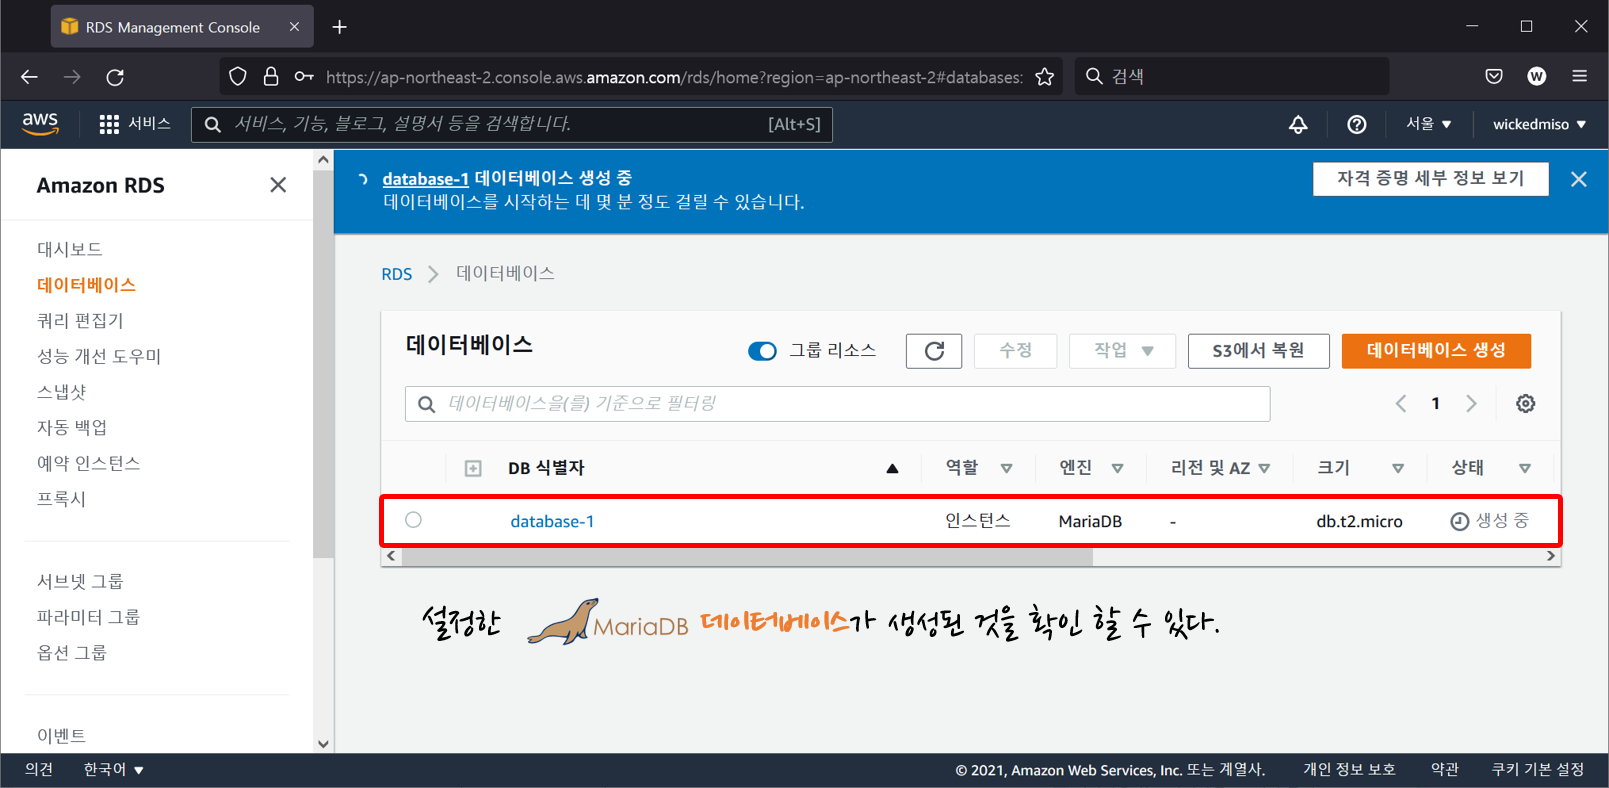Open Firefox account avatar W
The image size is (1609, 788).
(x=1537, y=76)
